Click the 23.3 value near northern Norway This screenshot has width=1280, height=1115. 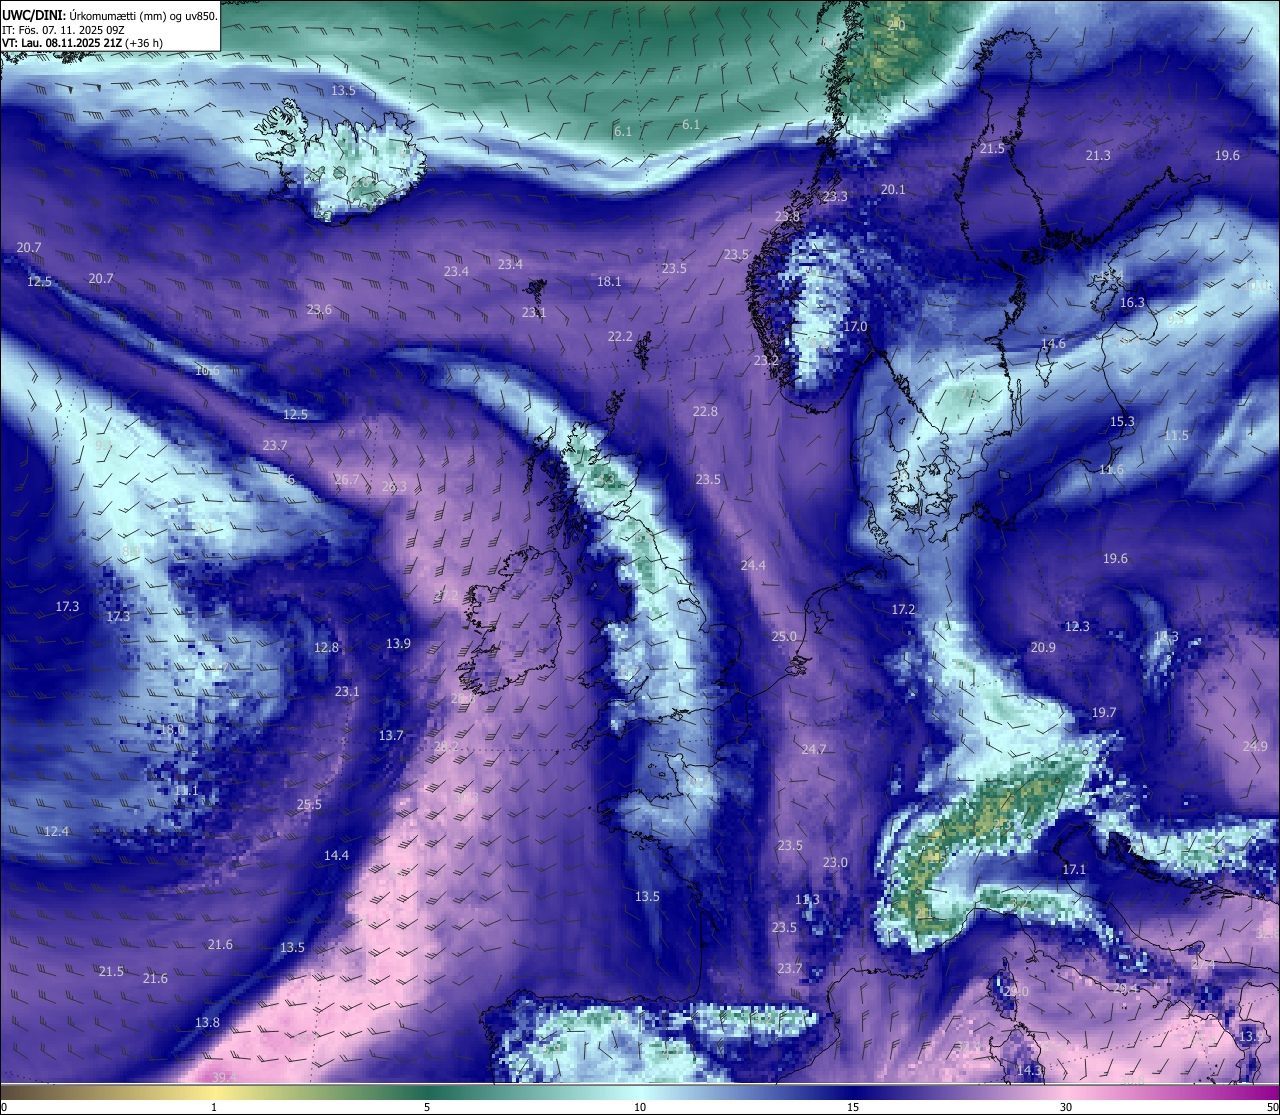(835, 197)
